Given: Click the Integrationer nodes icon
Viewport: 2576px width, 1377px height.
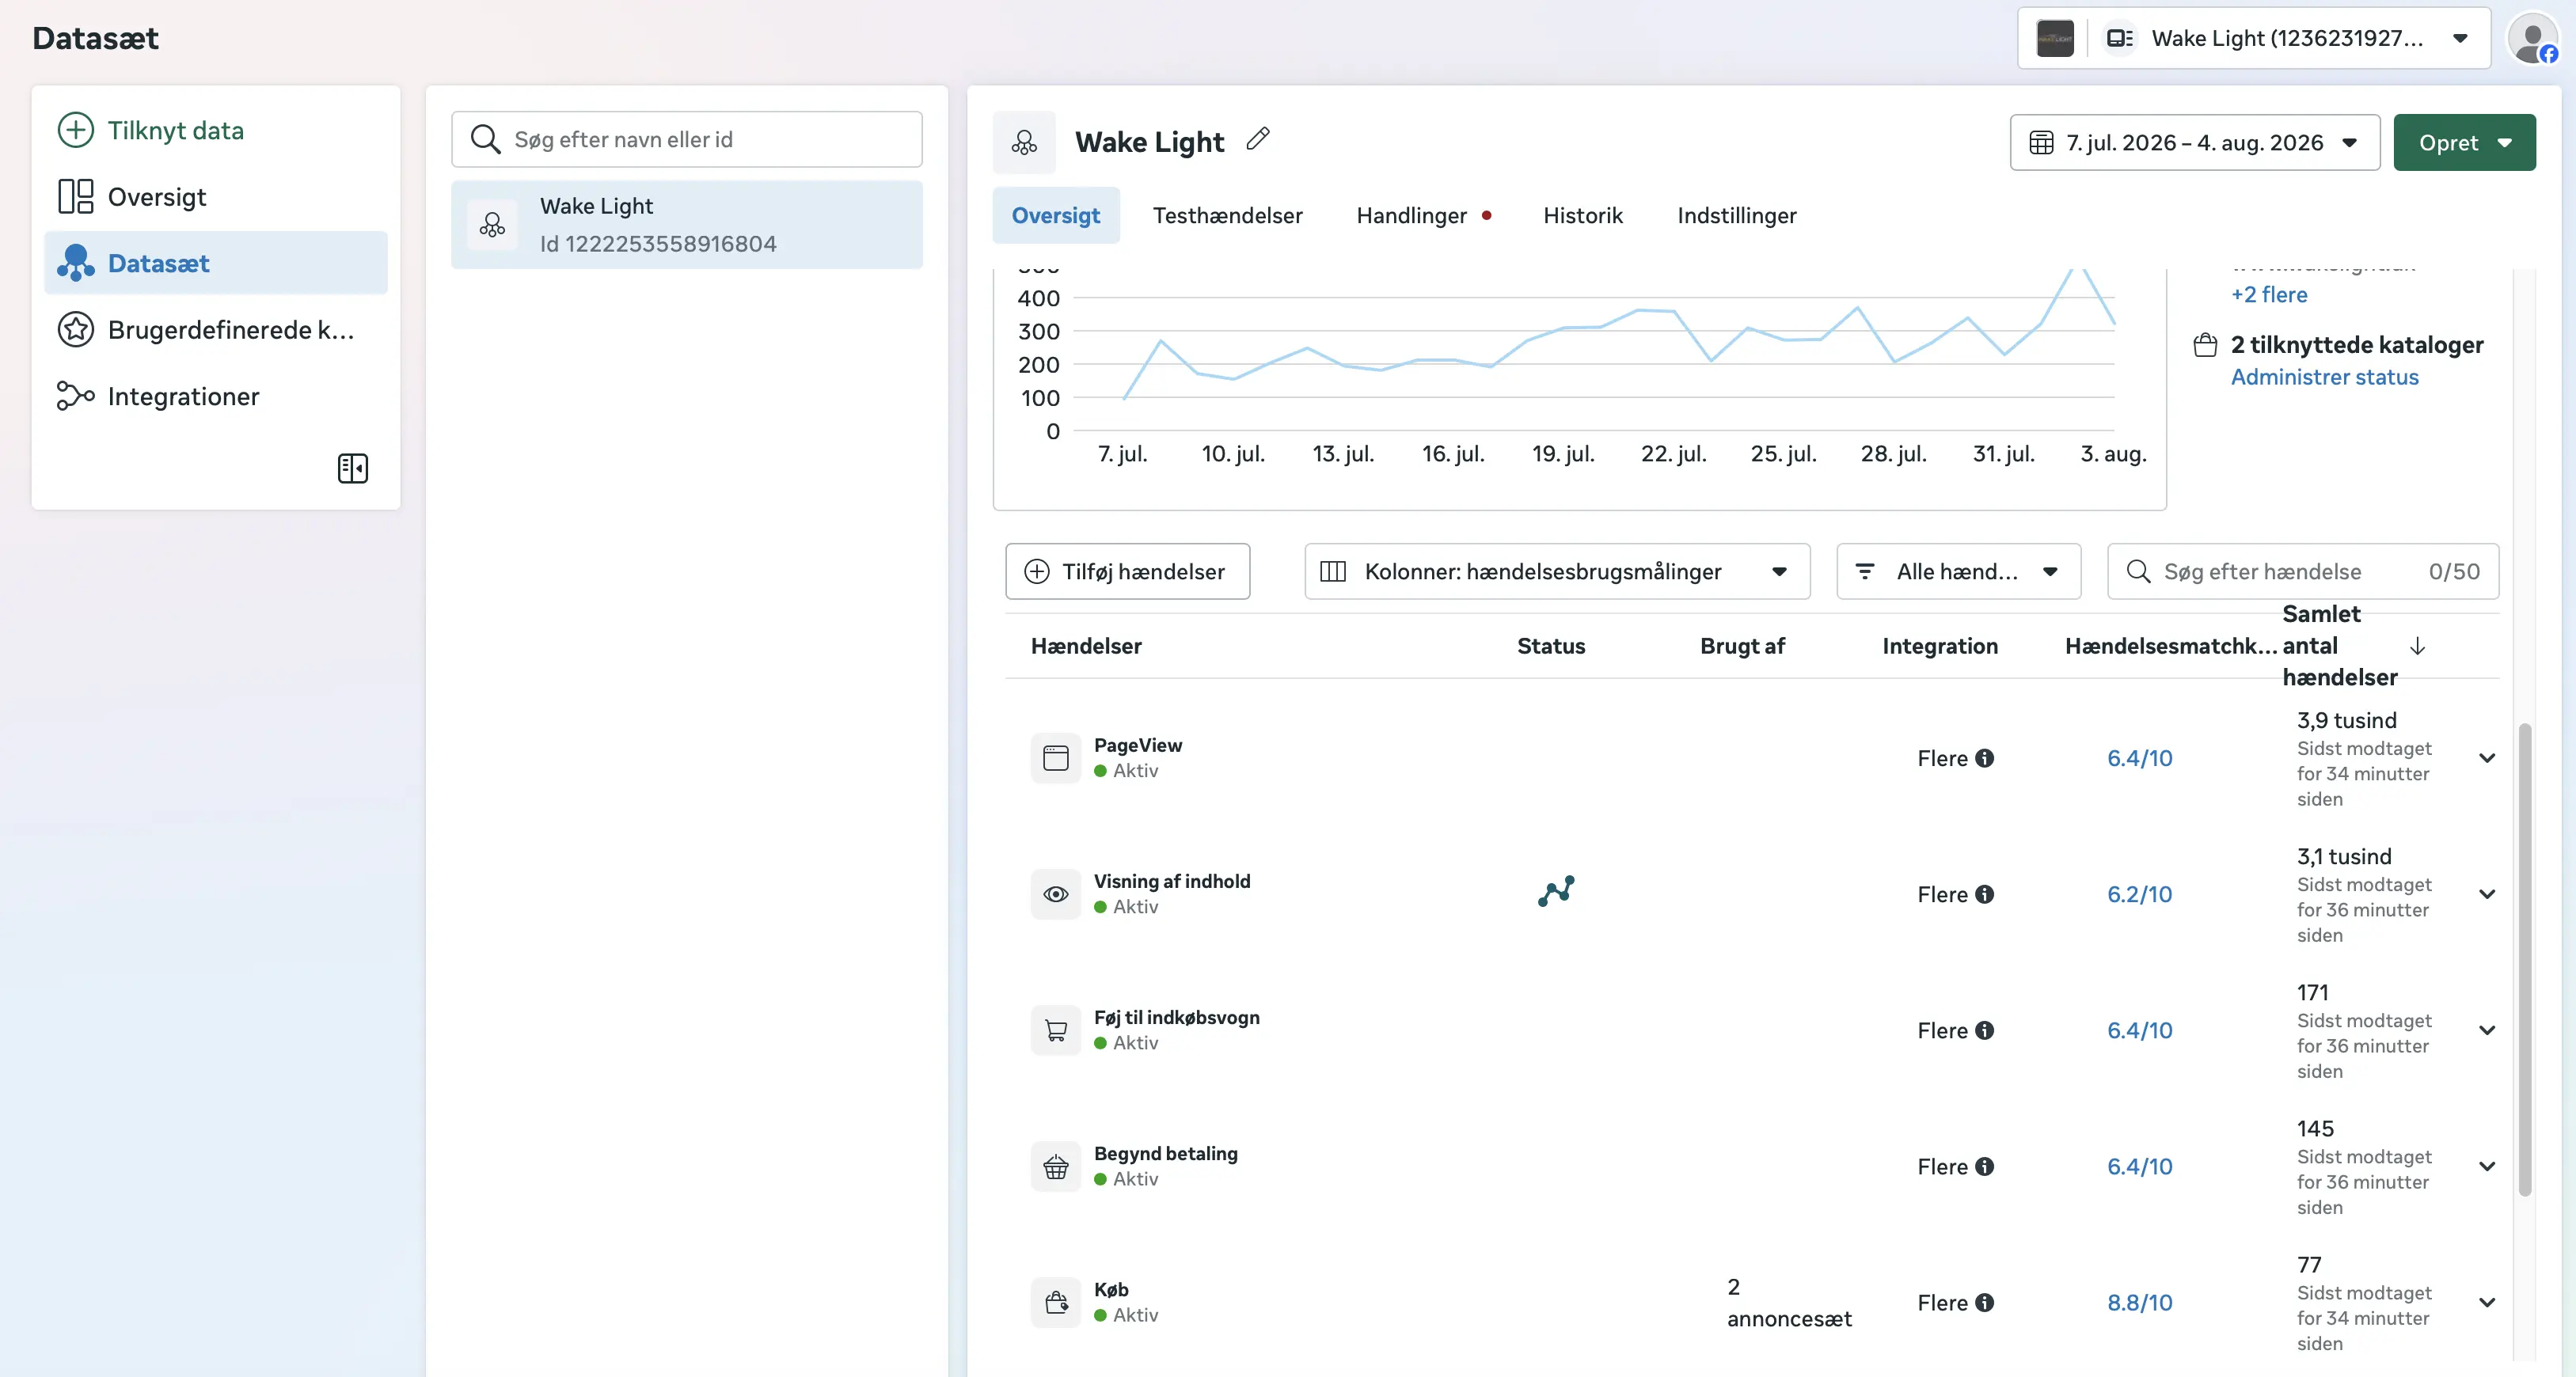Looking at the screenshot, I should point(75,396).
